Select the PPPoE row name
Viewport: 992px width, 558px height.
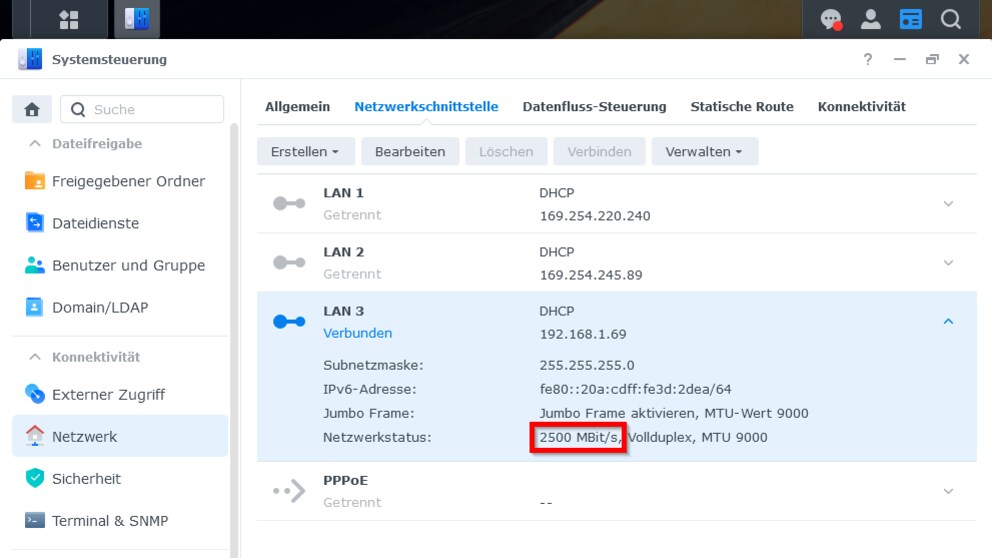(x=345, y=480)
